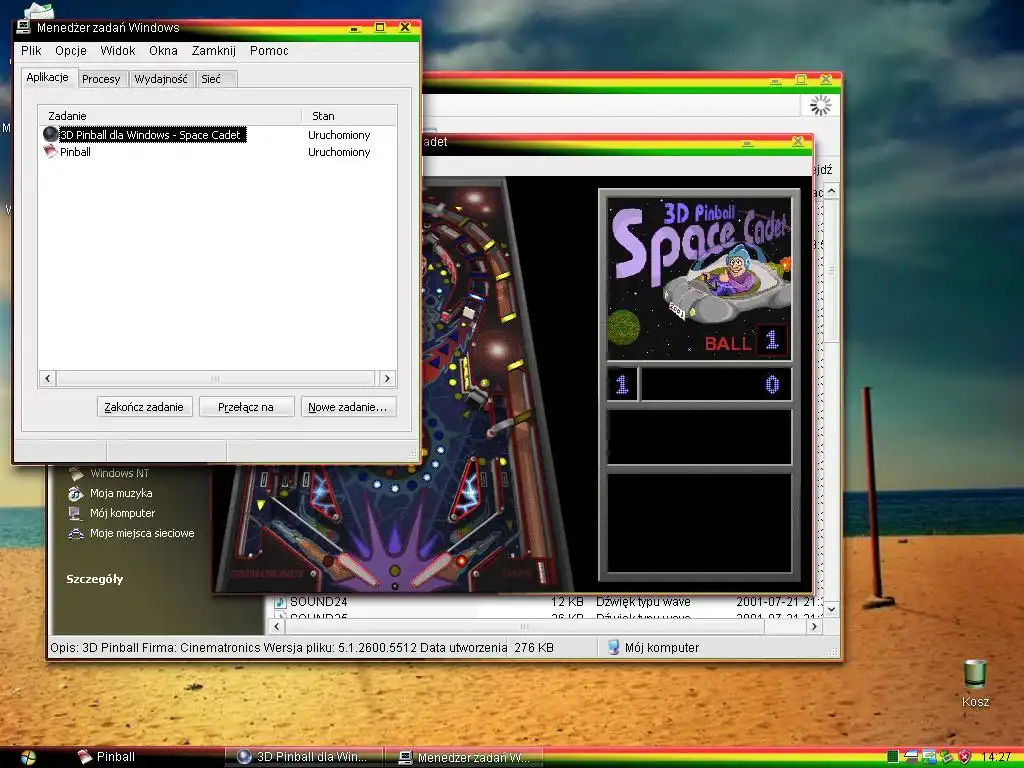The image size is (1024, 768).
Task: Click the Windows NT folder icon
Action: 76,473
